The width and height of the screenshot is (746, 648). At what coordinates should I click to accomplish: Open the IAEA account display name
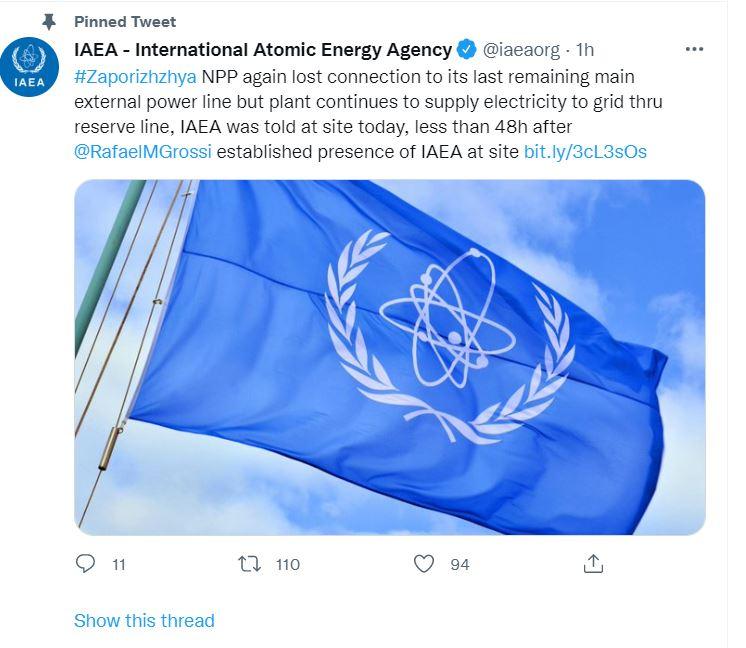pos(263,49)
